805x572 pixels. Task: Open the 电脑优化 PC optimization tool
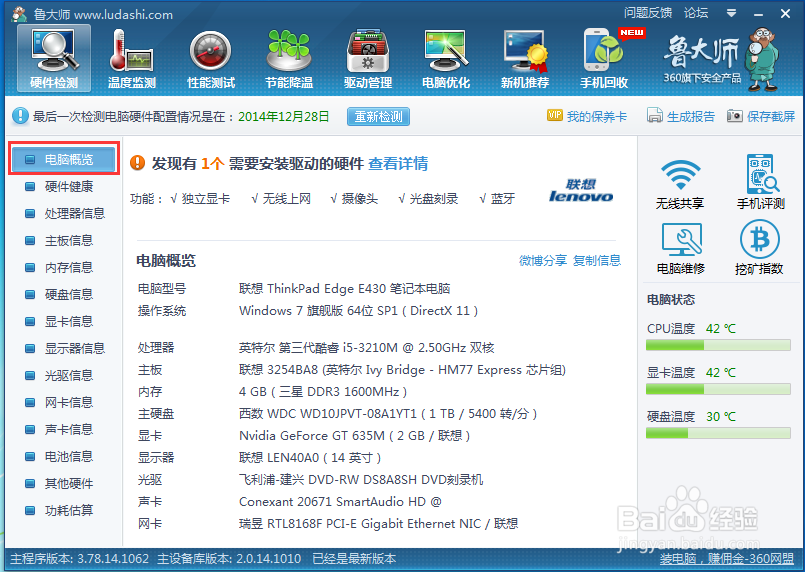446,59
